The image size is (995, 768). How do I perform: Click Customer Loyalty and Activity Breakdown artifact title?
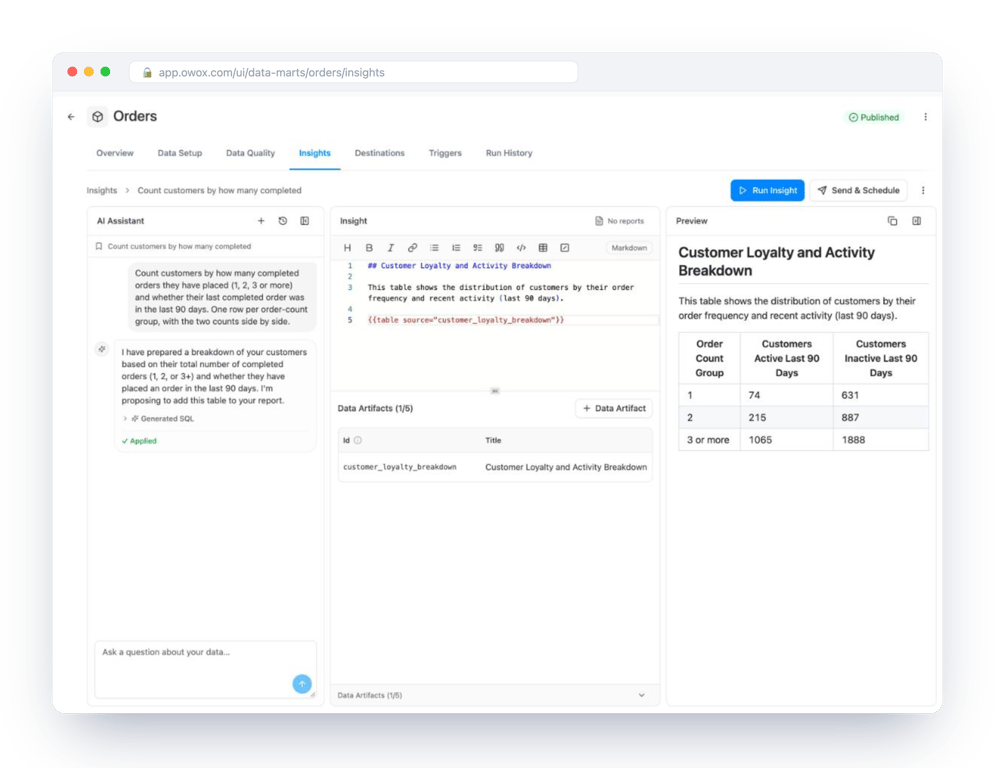pos(566,467)
